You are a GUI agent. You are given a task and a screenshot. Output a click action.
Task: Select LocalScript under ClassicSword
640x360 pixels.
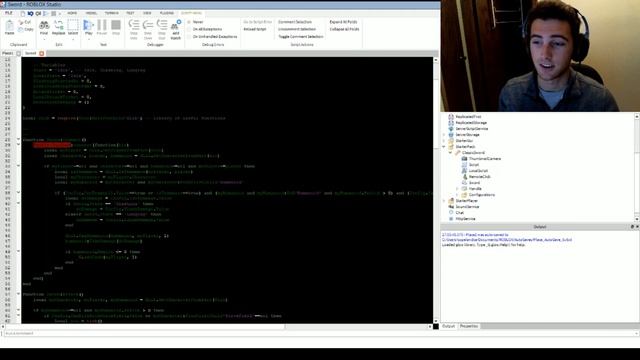coord(478,171)
